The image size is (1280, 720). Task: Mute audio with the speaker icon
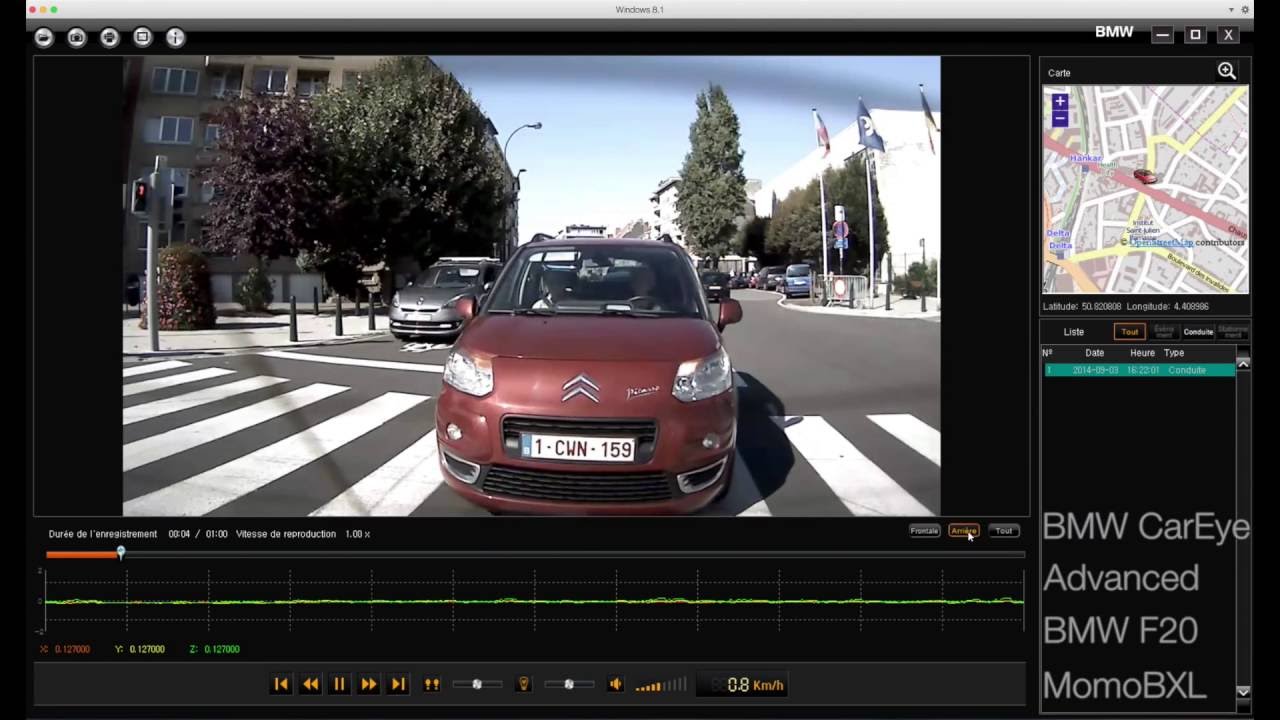click(x=616, y=684)
